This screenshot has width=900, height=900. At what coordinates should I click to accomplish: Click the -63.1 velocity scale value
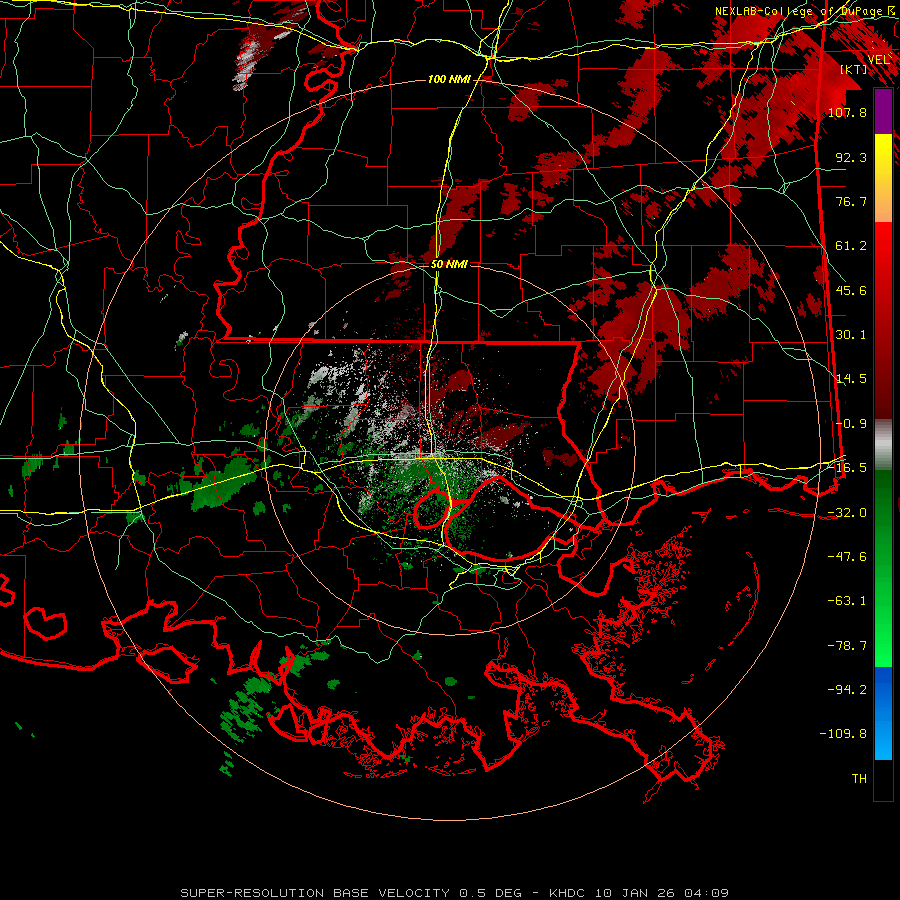point(847,601)
